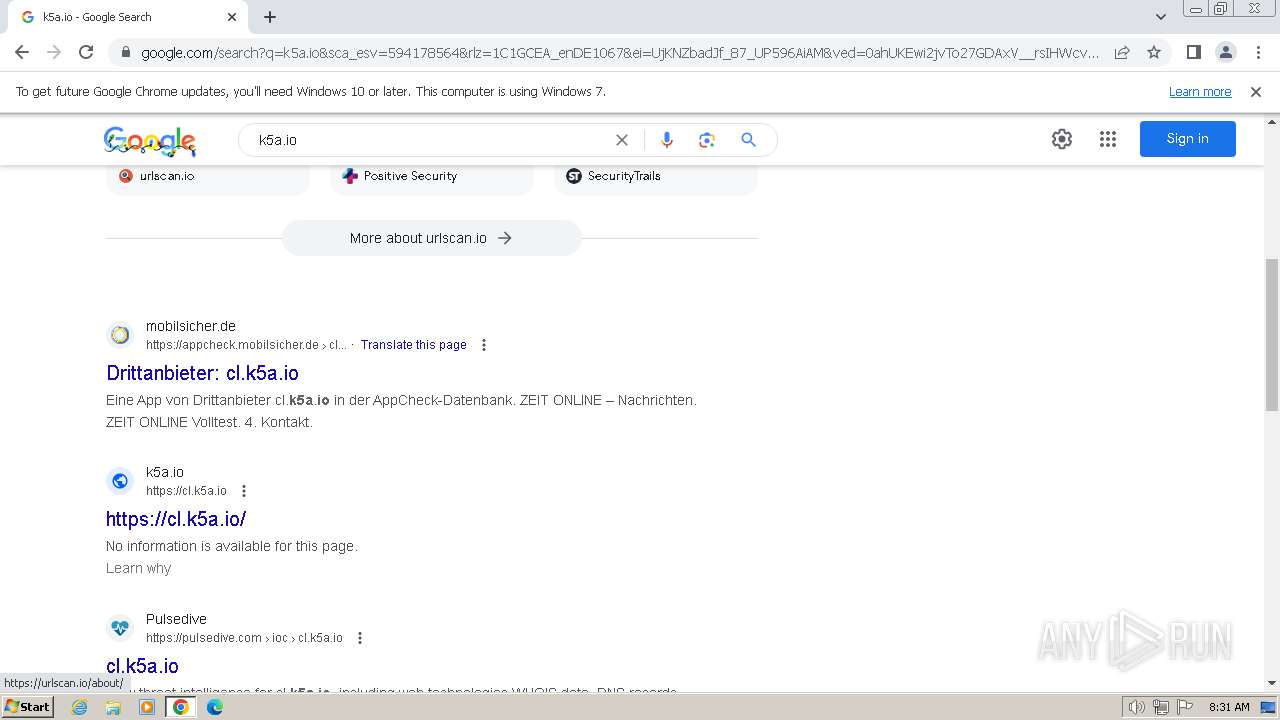Viewport: 1280px width, 720px height.
Task: Click Learn why link
Action: pos(138,568)
